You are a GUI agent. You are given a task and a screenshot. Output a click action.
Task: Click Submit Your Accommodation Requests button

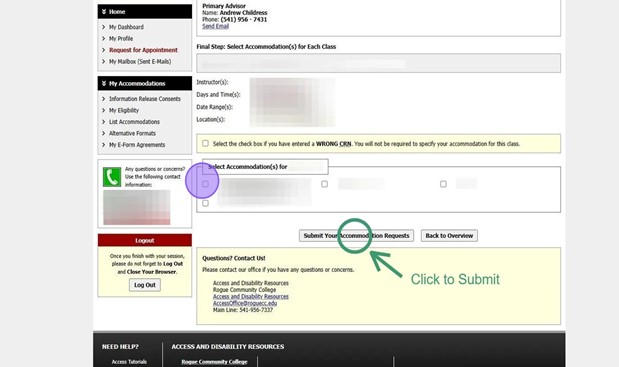point(356,236)
